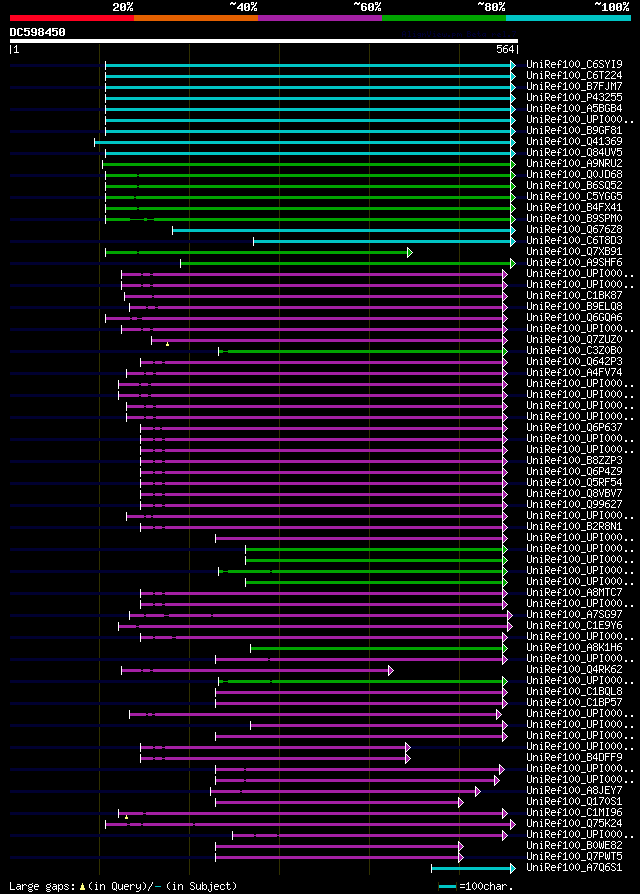The image size is (640, 894).
Task: Select the UniRef100_A9SHF6 label
Action: click(x=574, y=262)
